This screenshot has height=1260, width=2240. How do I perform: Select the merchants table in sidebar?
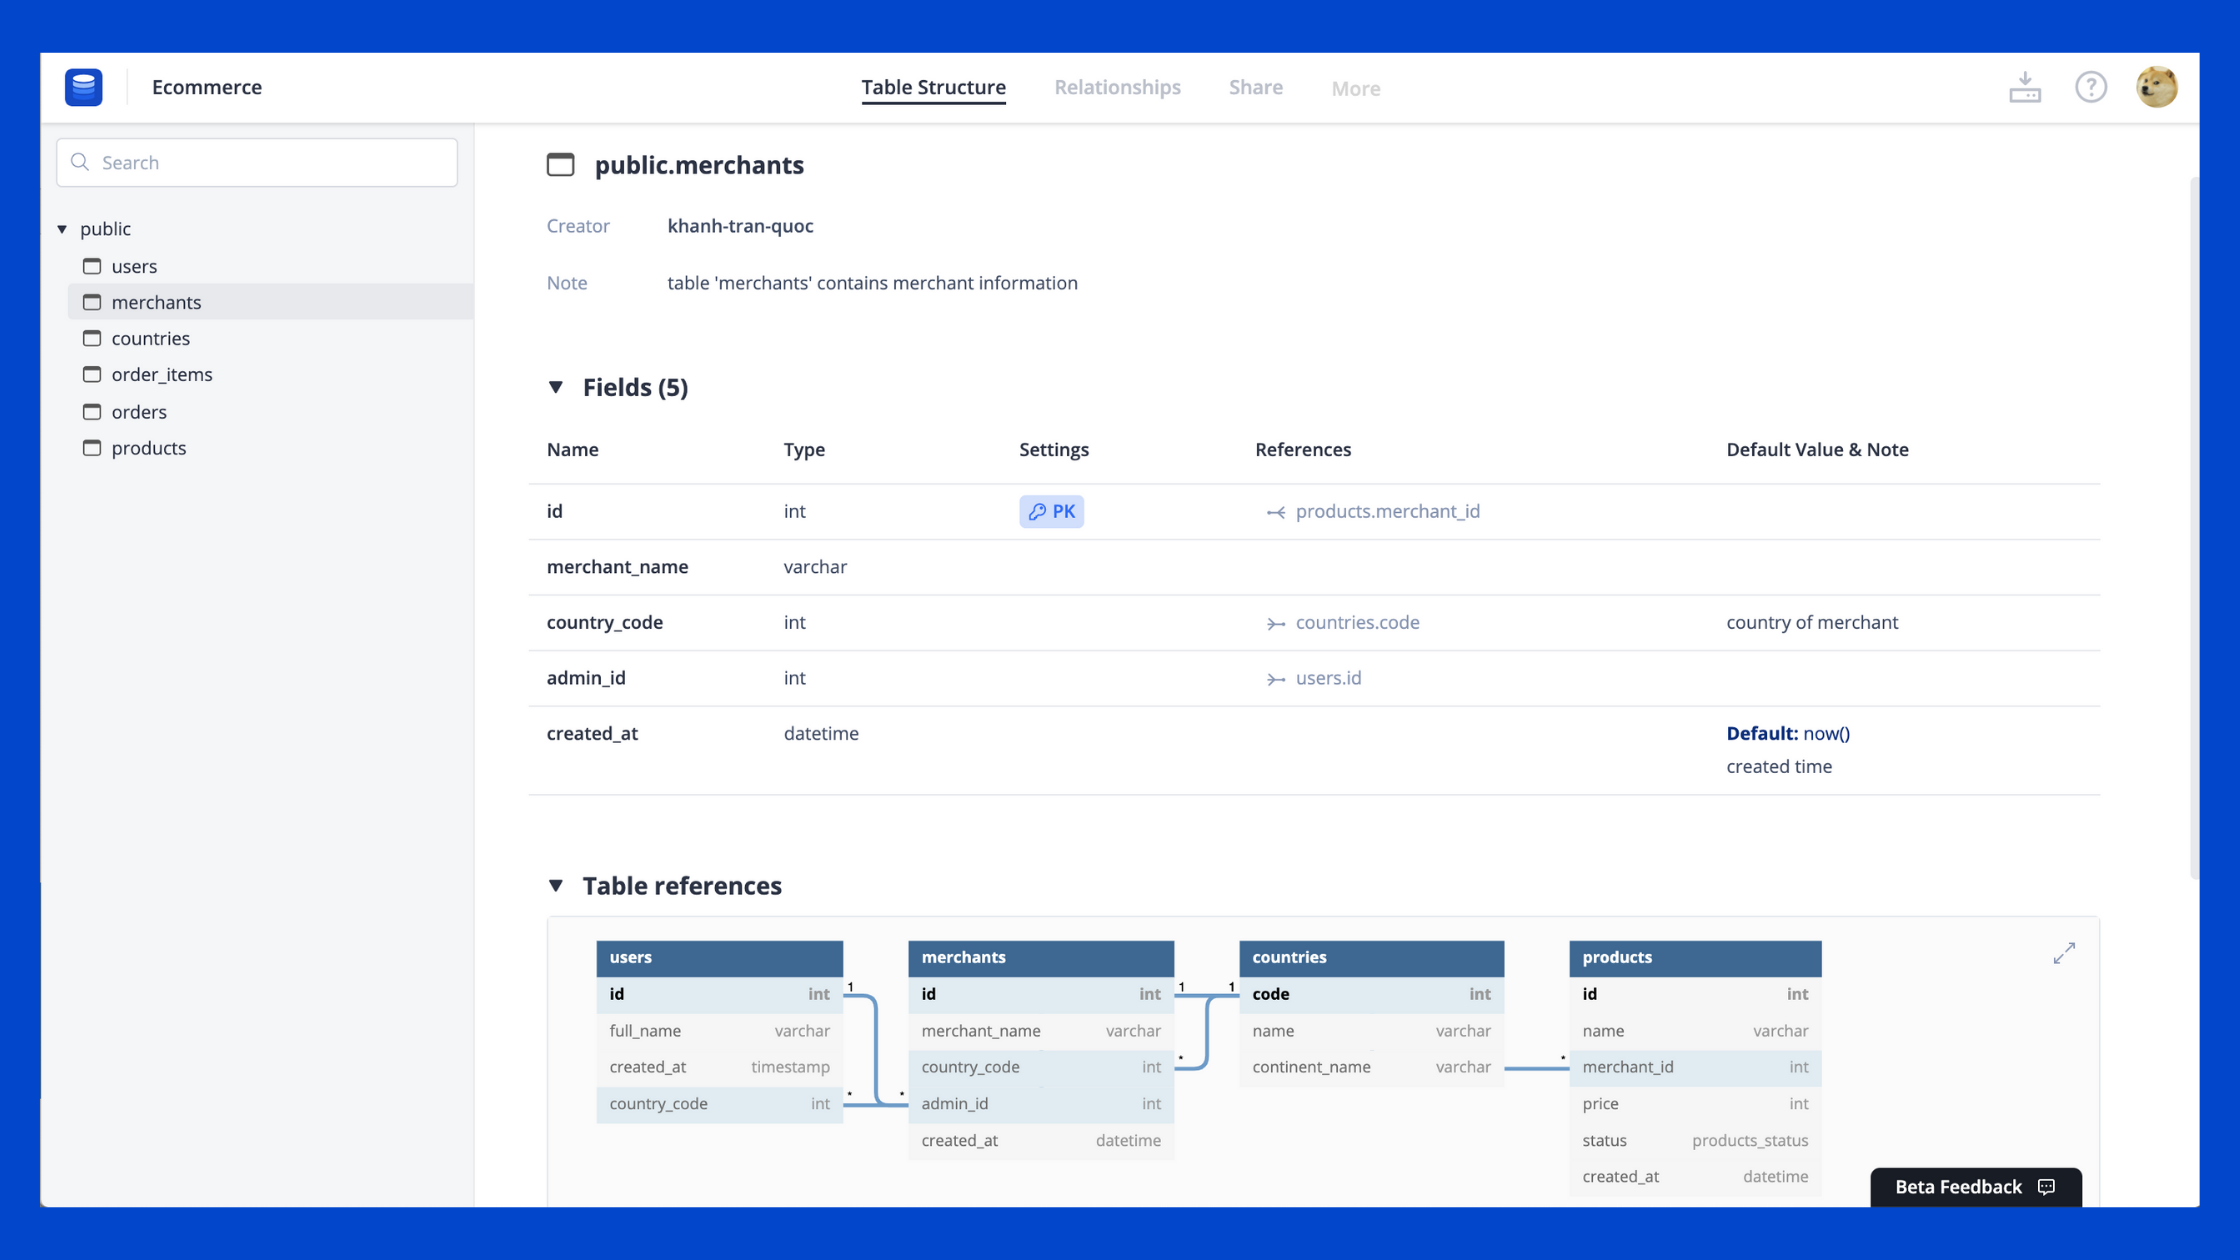pyautogui.click(x=157, y=302)
